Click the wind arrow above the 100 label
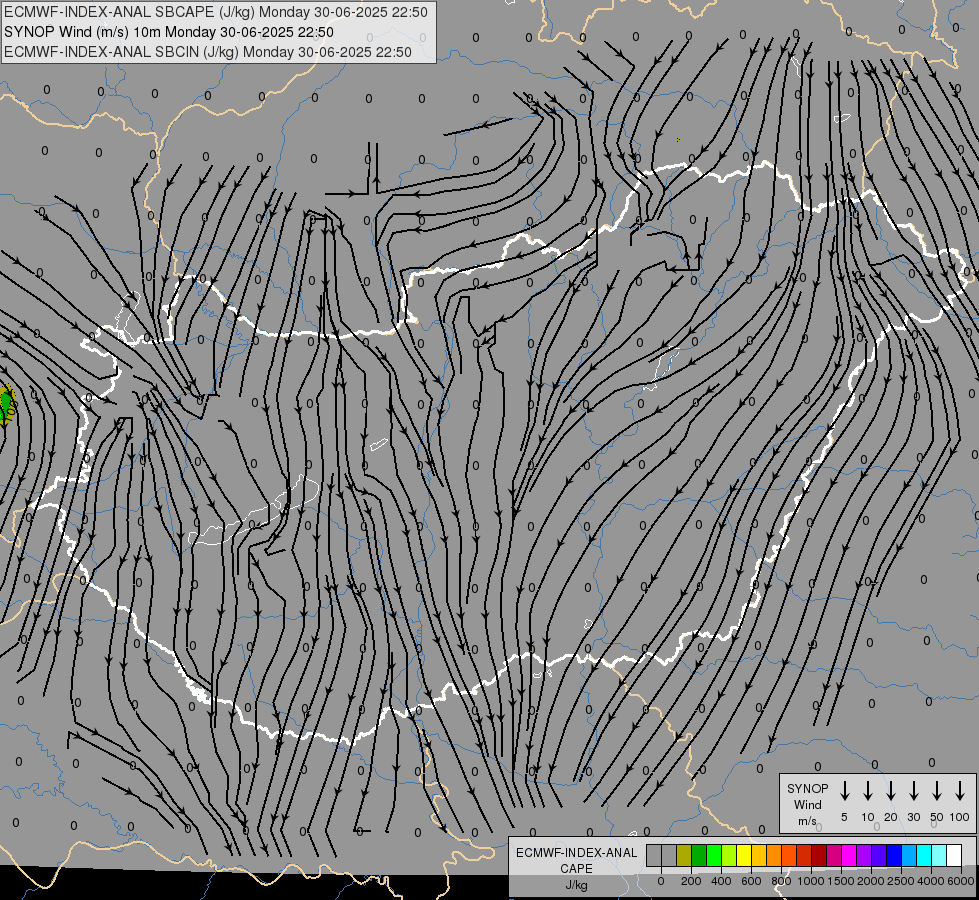The height and width of the screenshot is (900, 979). coord(960,790)
